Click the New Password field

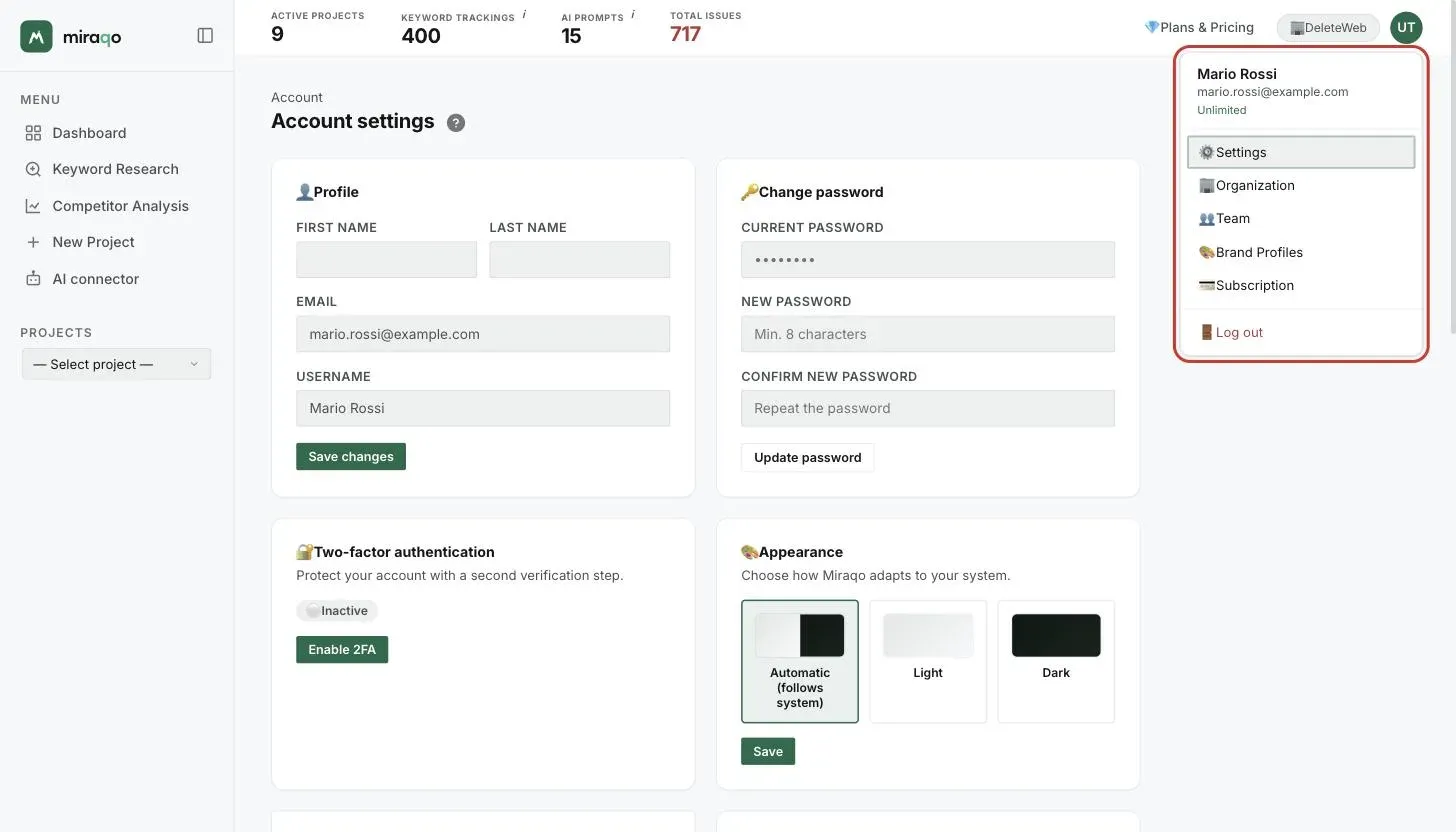click(x=928, y=334)
